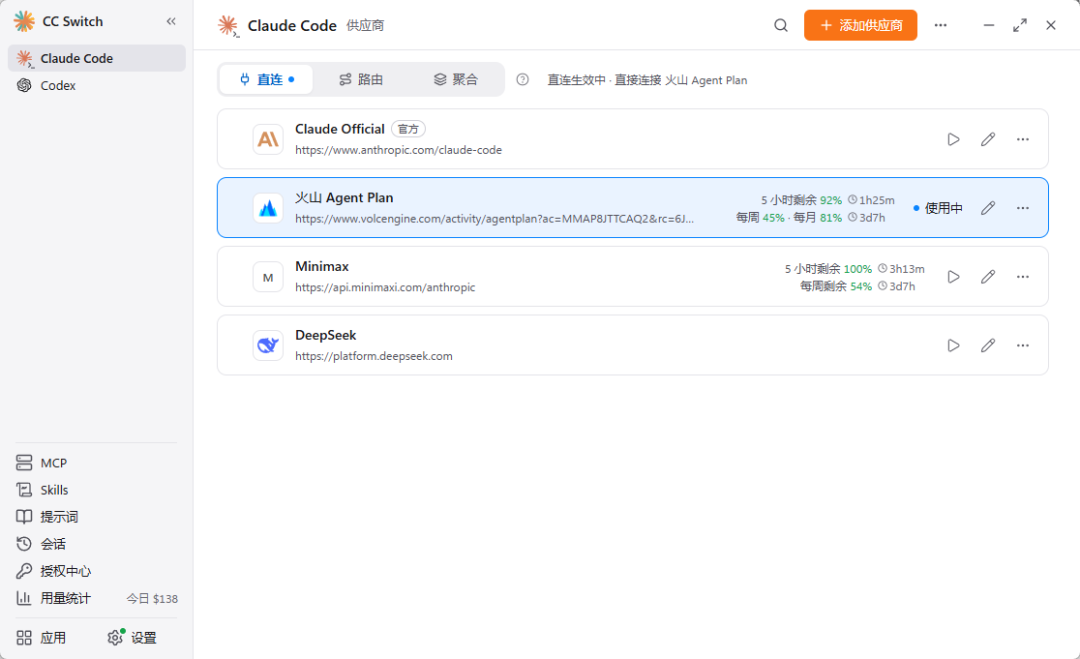
Task: Click the 今日 $138 usage value
Action: [152, 599]
